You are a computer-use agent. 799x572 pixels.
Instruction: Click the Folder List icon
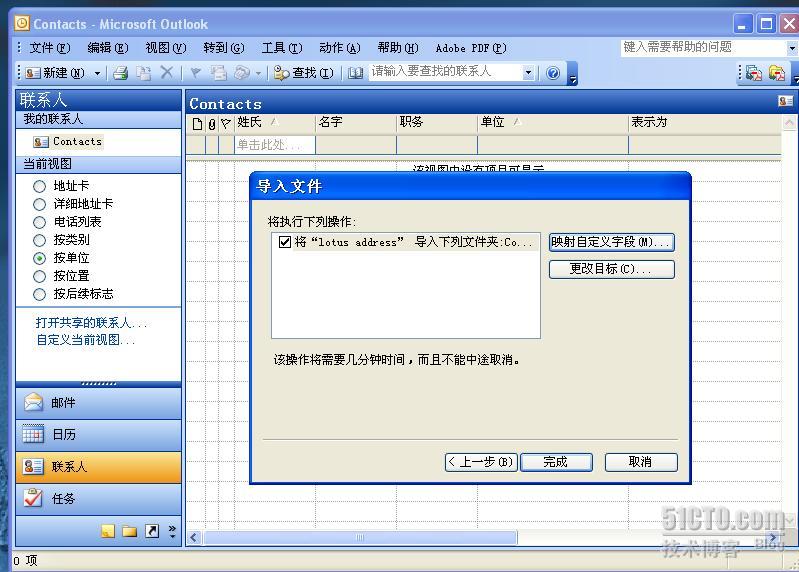coord(129,532)
